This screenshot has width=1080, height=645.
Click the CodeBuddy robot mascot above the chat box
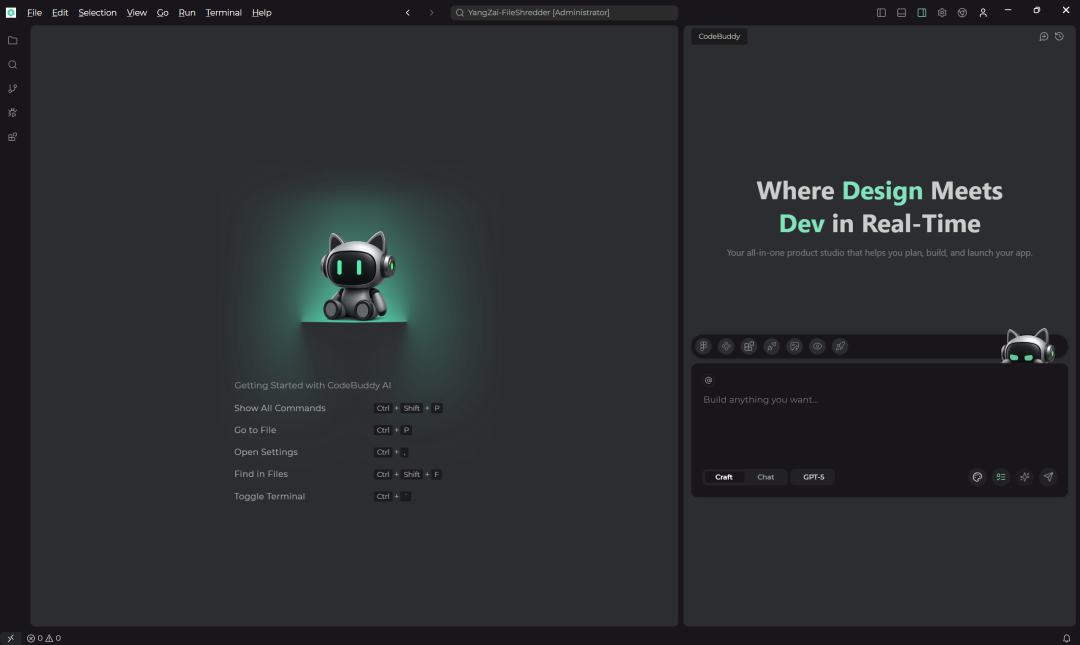[1028, 346]
